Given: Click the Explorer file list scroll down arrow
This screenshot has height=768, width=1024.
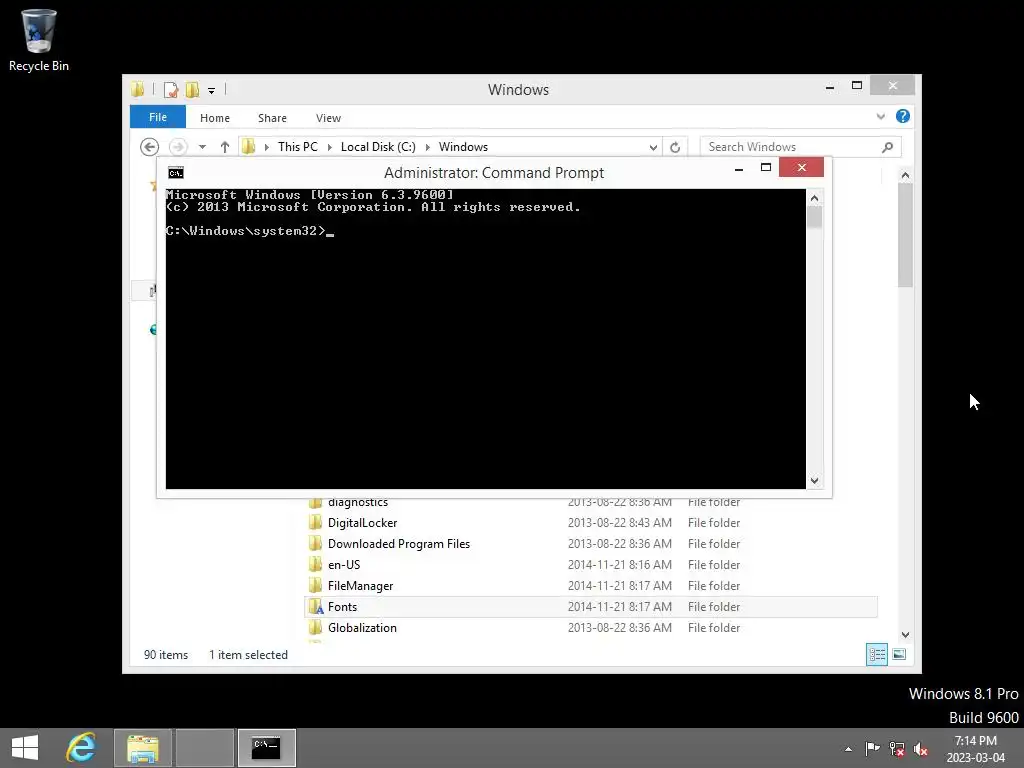Looking at the screenshot, I should click(x=904, y=634).
